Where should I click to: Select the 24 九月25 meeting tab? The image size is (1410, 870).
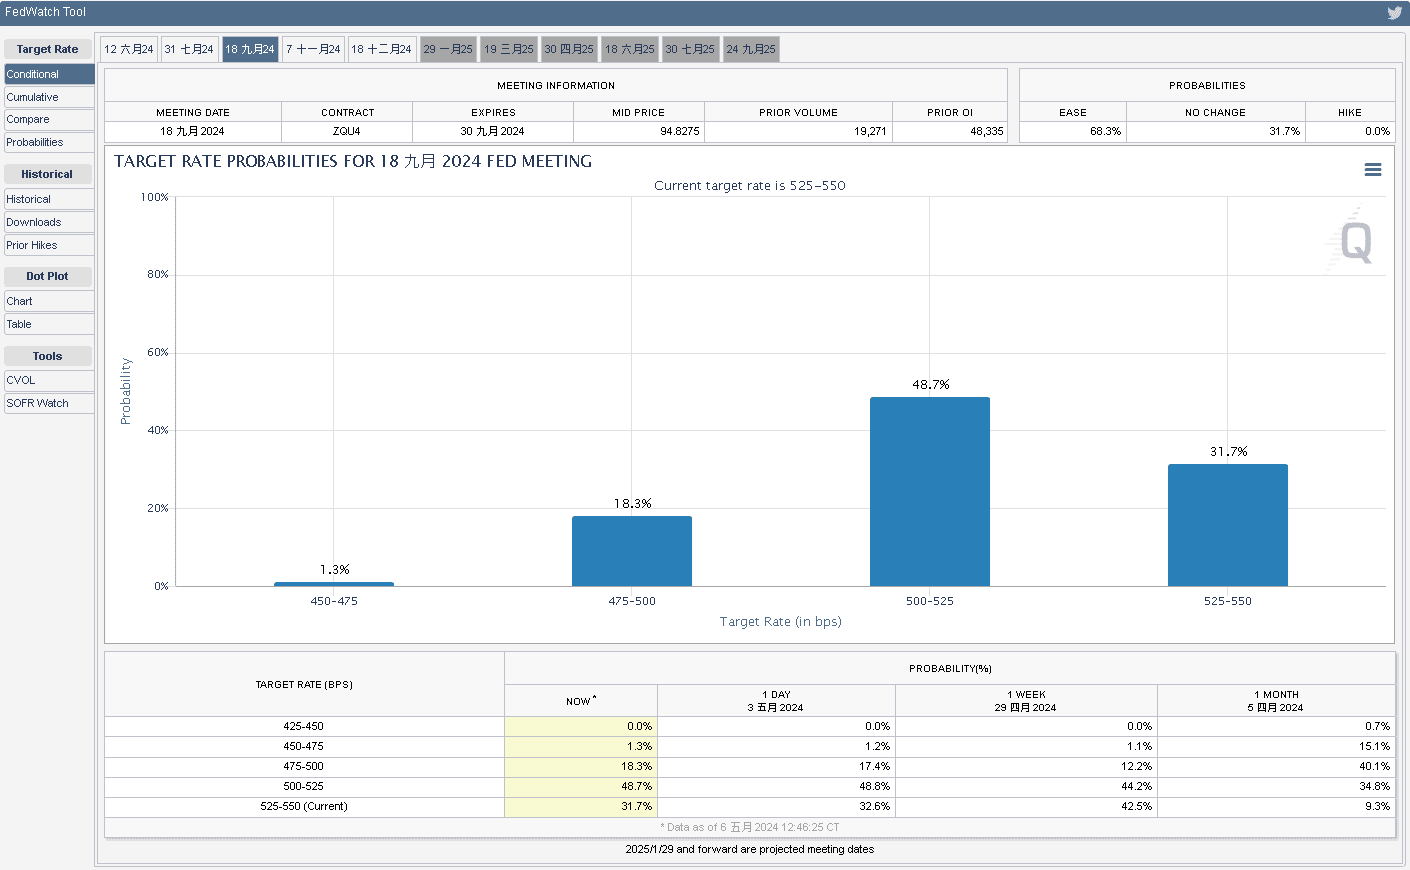point(751,49)
